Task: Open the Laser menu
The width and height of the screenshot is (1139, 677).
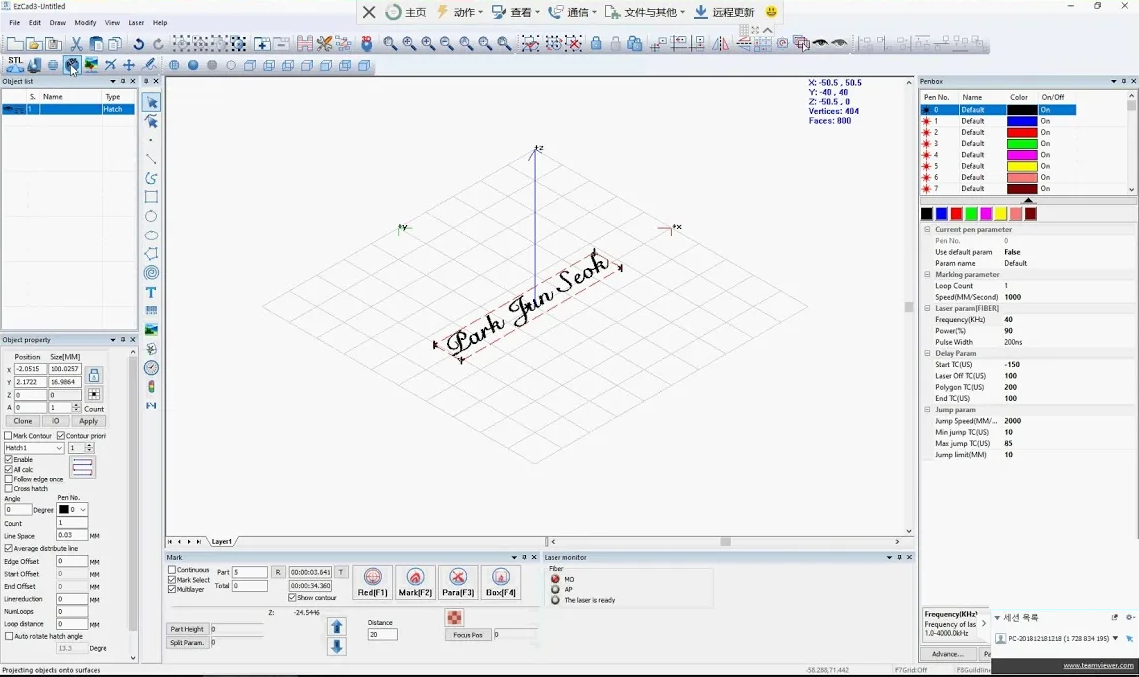Action: click(136, 22)
